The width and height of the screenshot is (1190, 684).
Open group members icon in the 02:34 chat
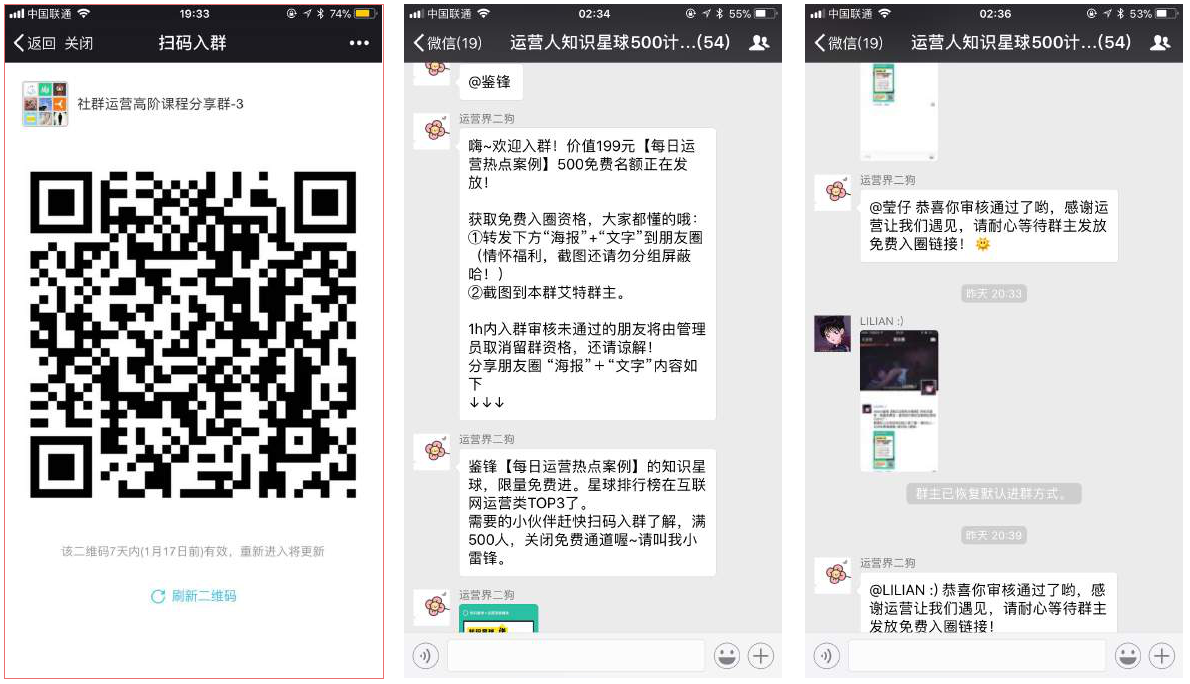click(759, 43)
